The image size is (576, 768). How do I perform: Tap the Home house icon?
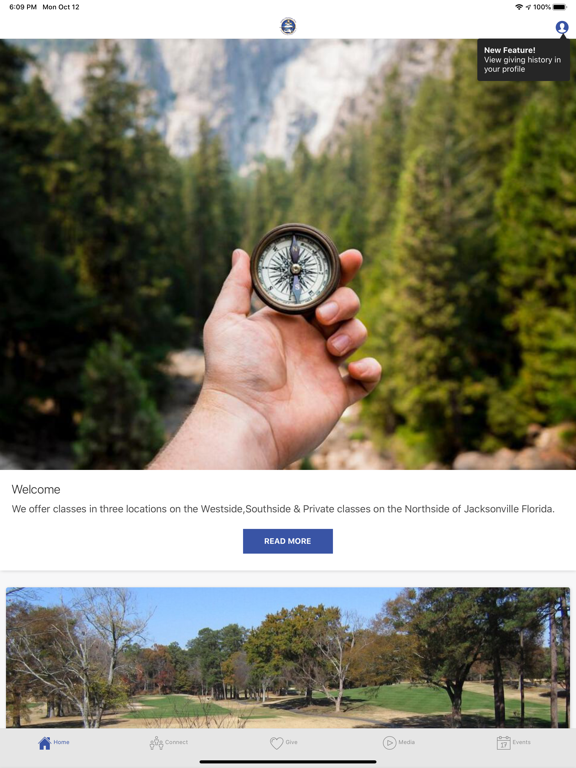pos(45,743)
